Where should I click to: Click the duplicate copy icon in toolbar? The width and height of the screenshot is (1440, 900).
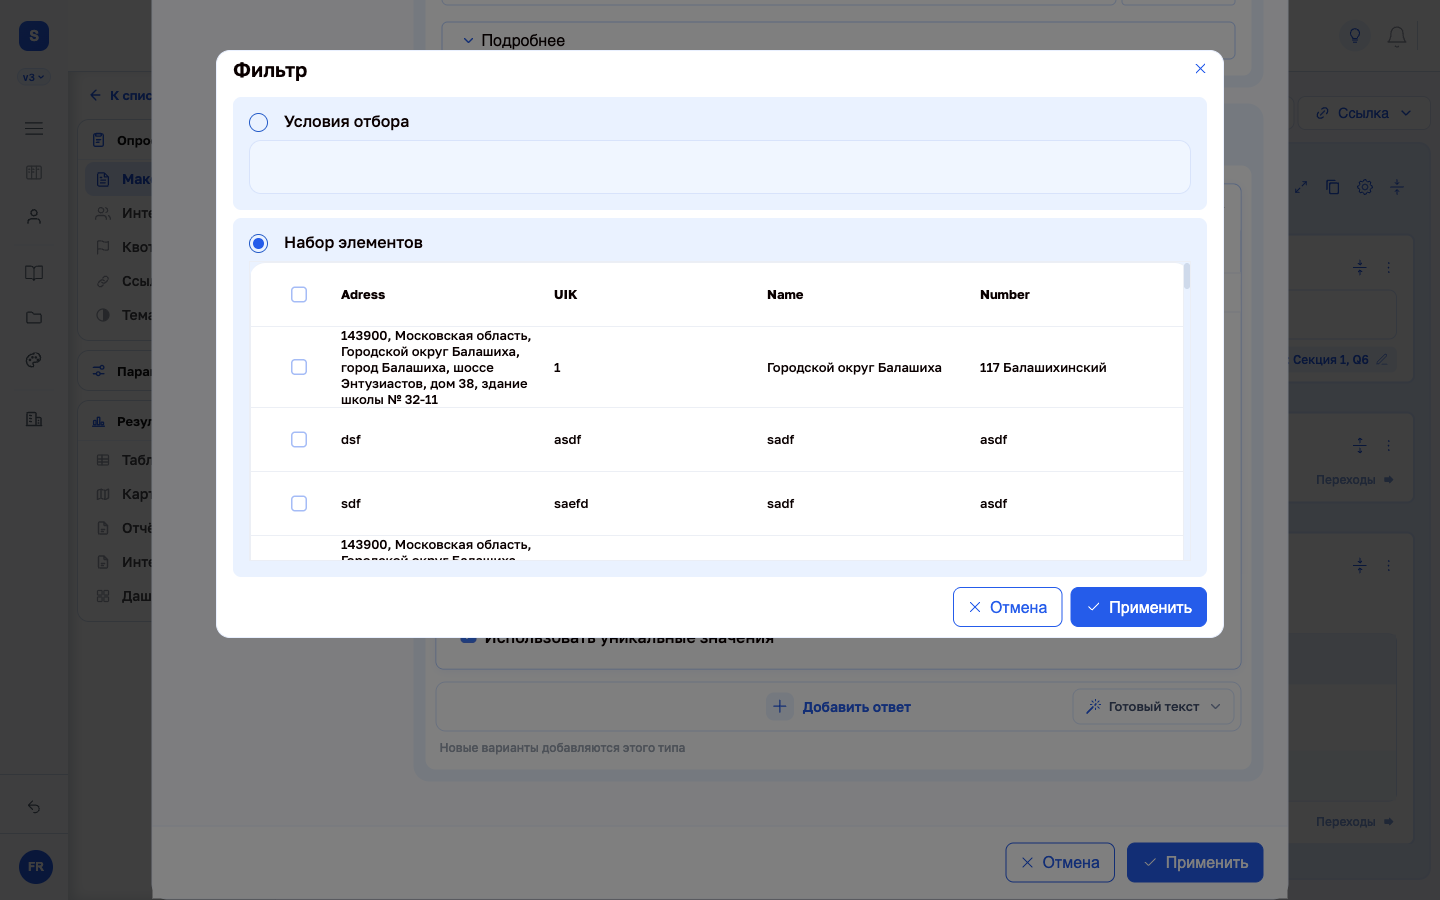pos(1332,187)
